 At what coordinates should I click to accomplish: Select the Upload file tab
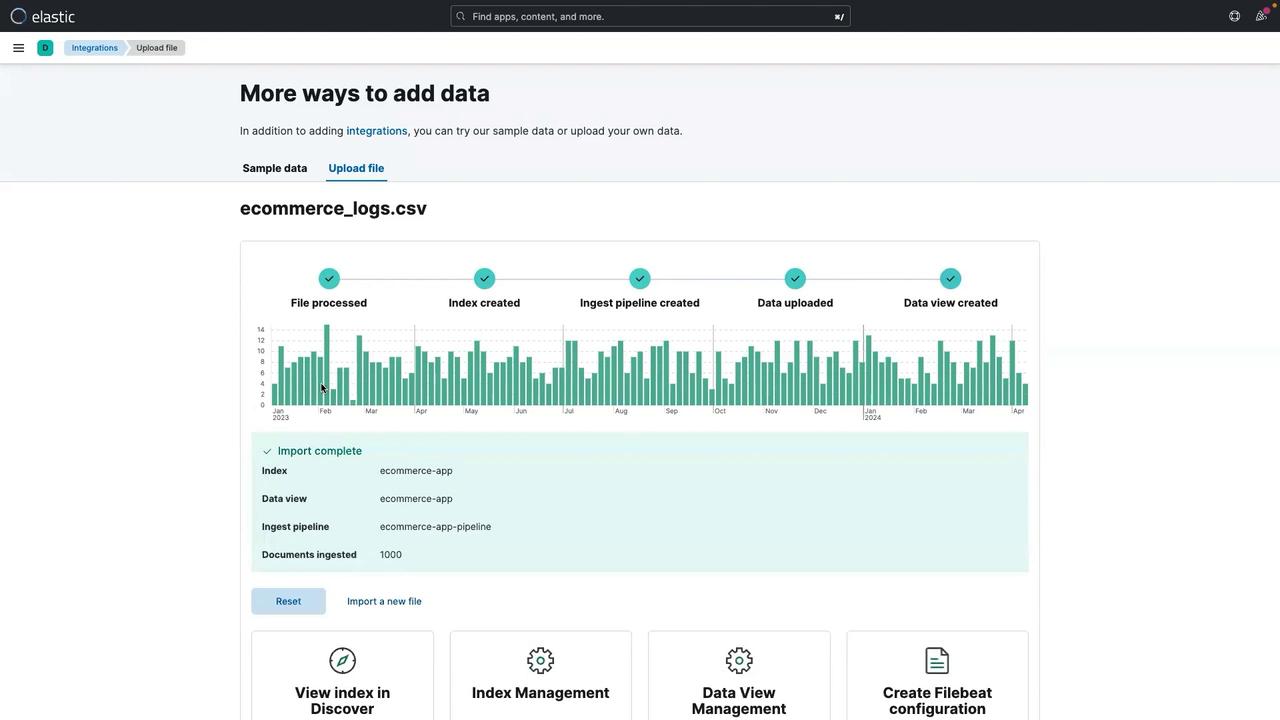[356, 168]
